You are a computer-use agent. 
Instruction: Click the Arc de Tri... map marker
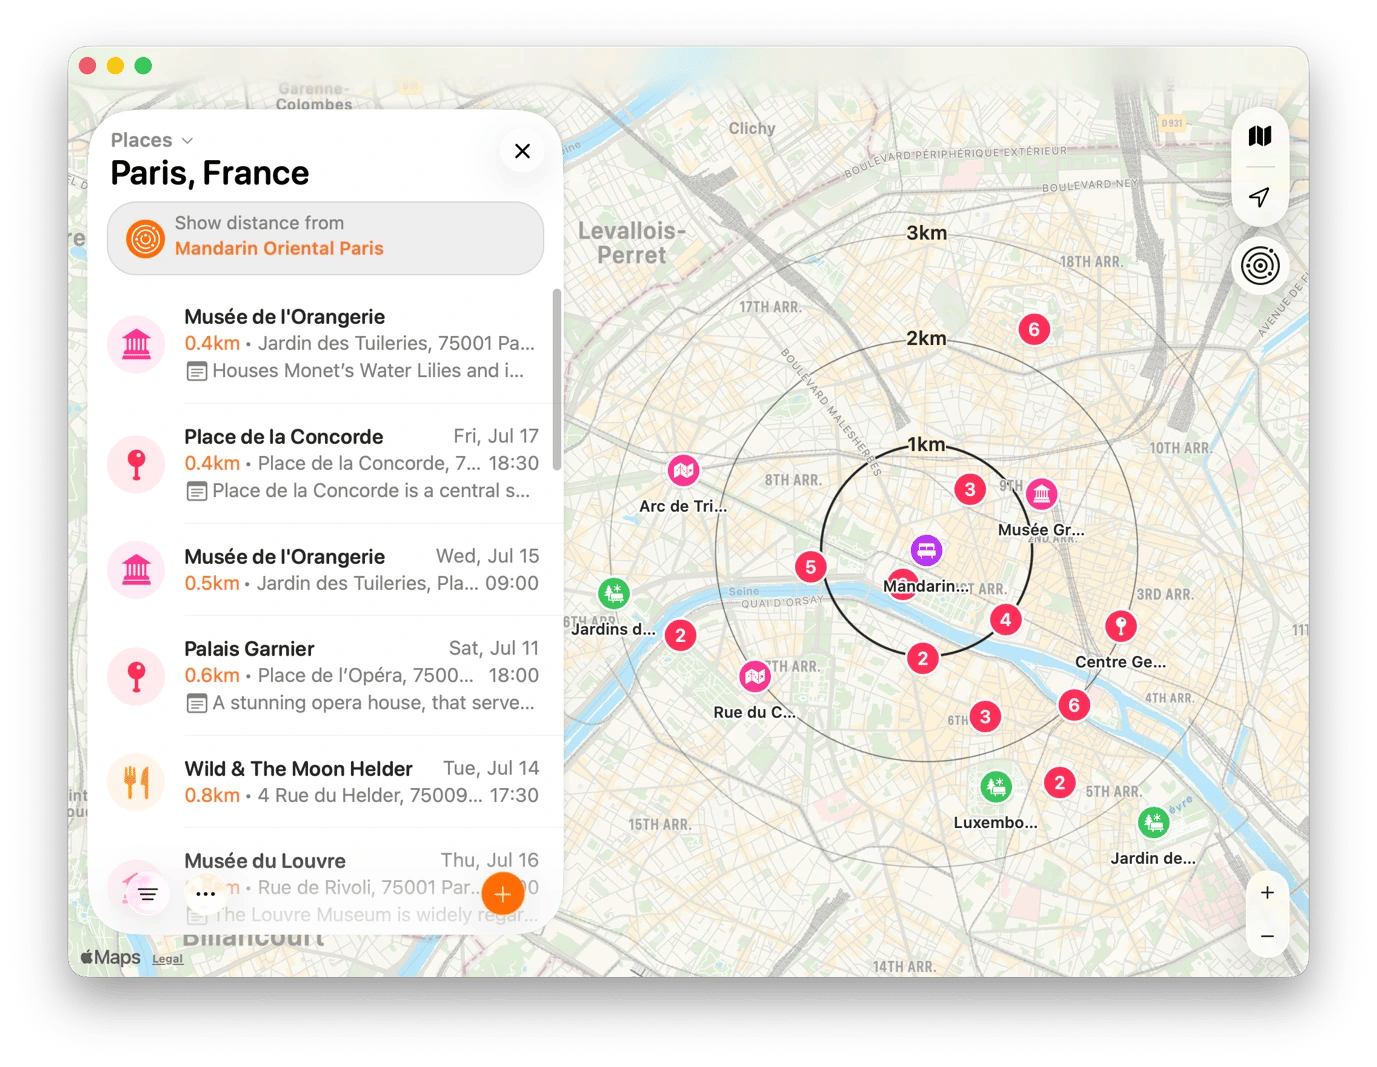pos(683,470)
